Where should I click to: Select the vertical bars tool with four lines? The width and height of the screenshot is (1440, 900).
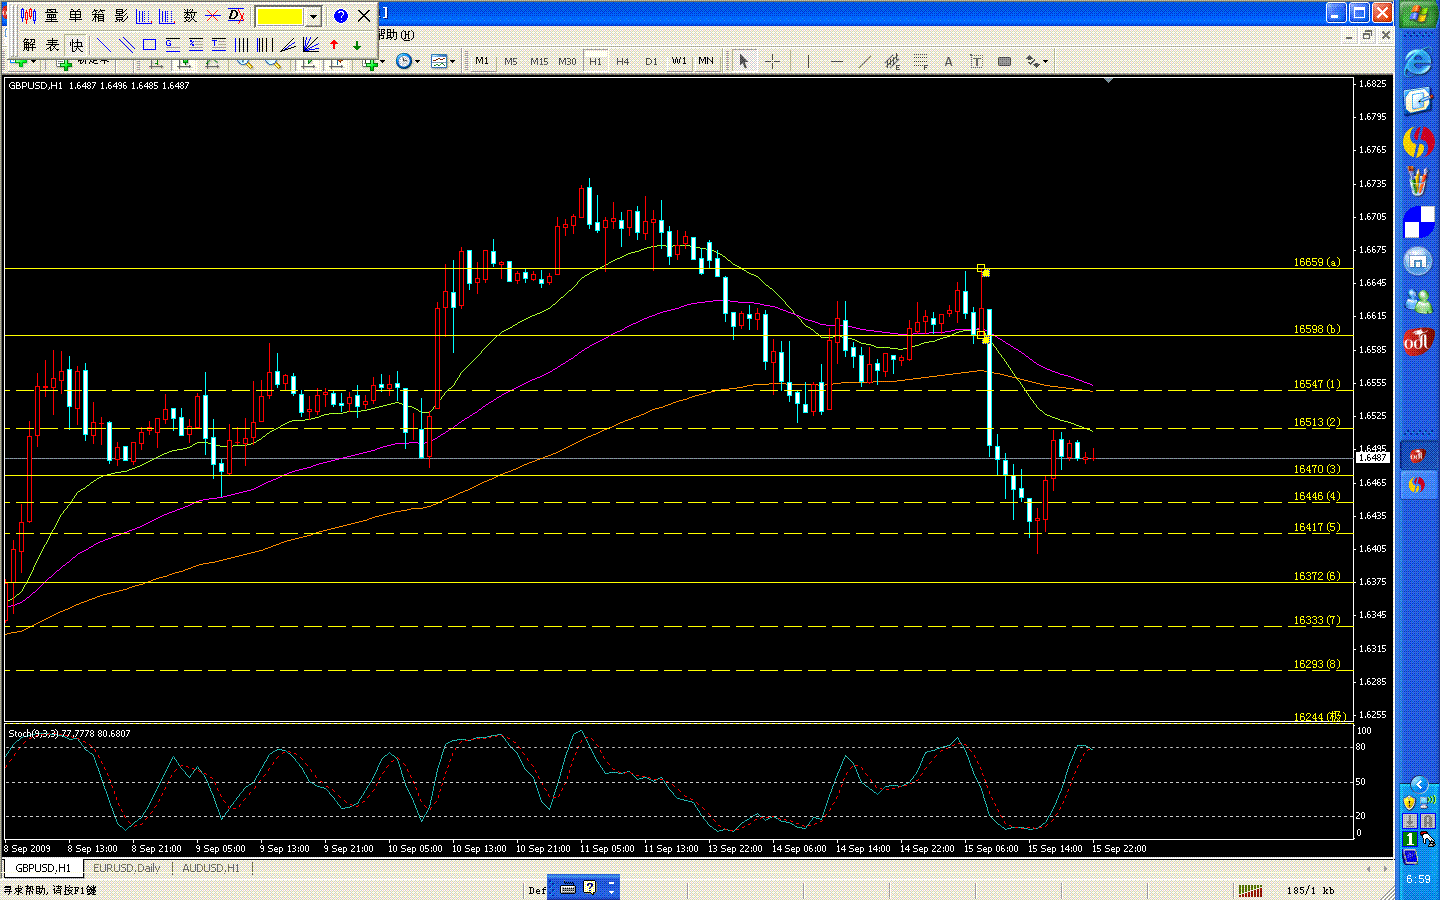[x=242, y=45]
